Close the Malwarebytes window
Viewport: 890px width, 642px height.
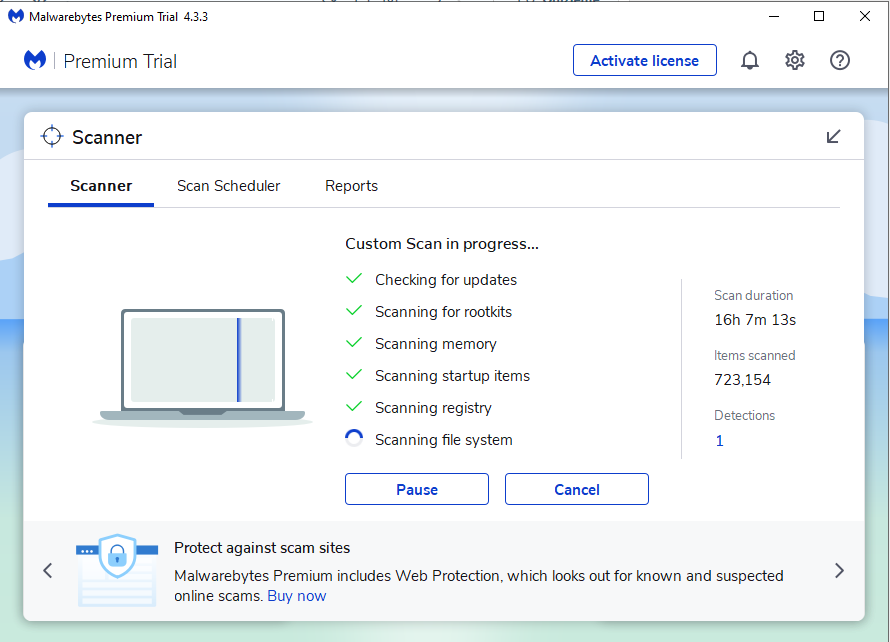[x=864, y=16]
